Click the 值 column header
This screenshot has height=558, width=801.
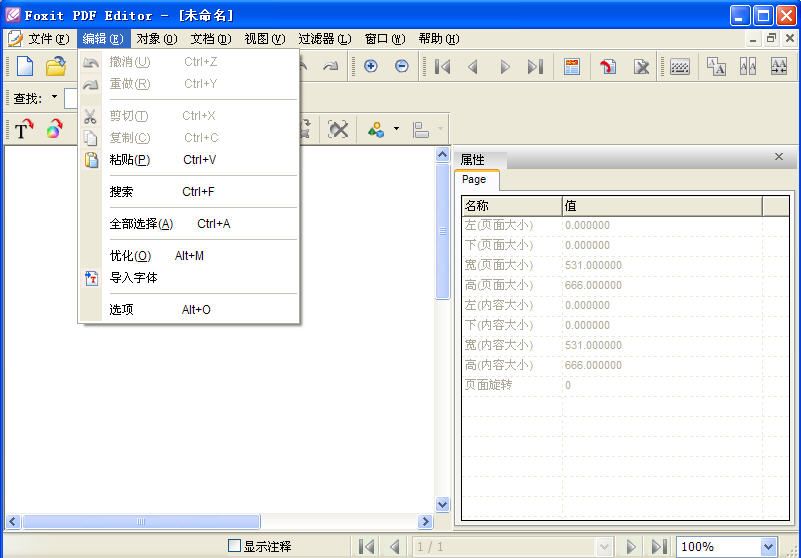coord(662,206)
